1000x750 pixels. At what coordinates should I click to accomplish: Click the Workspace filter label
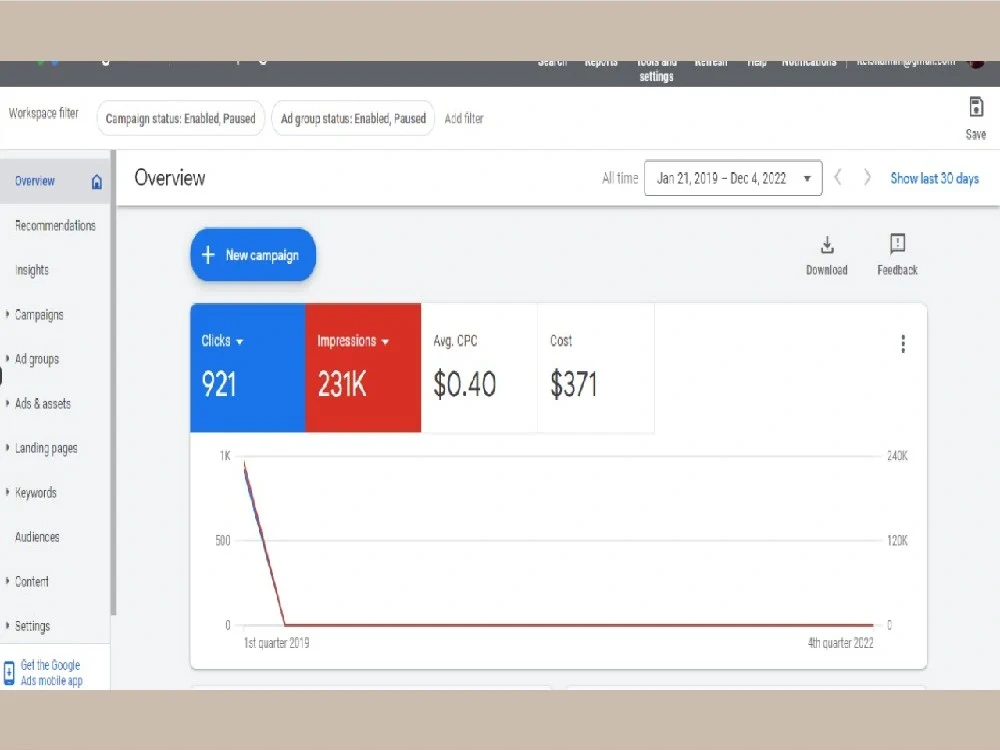tap(43, 114)
